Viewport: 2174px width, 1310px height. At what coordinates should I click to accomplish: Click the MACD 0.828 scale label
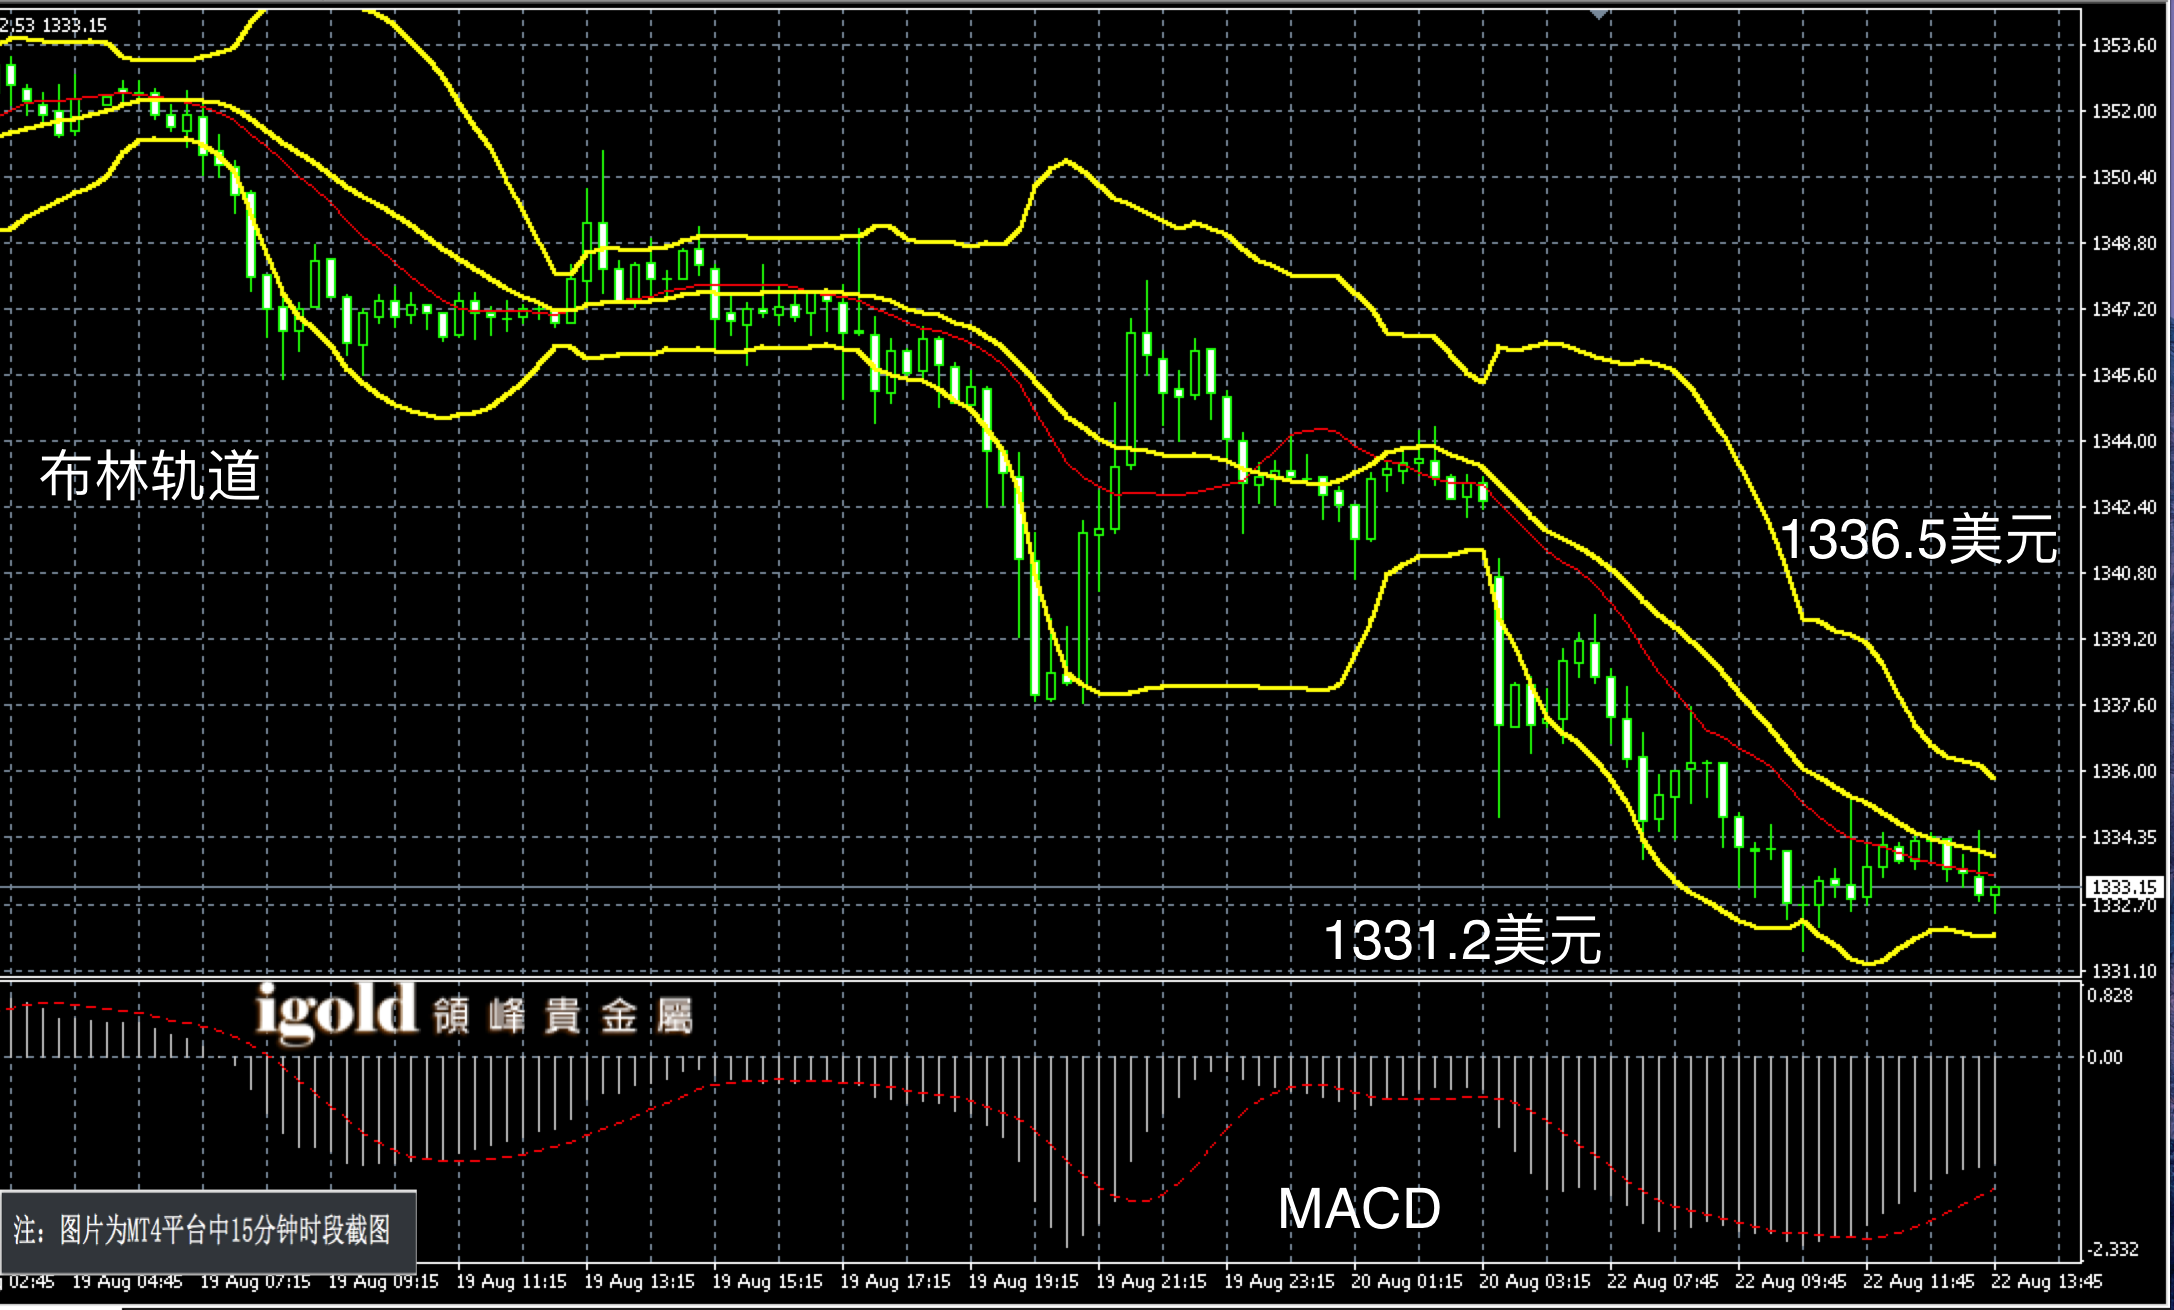pyautogui.click(x=2110, y=995)
